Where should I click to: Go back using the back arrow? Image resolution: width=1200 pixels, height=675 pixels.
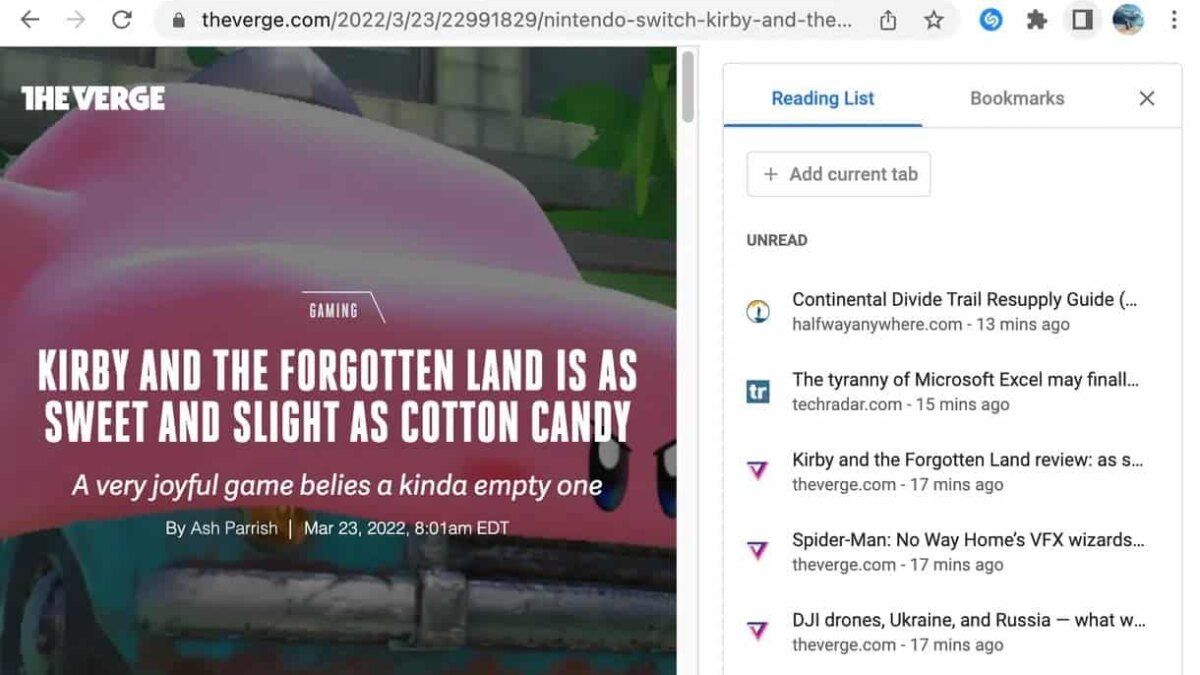pyautogui.click(x=30, y=19)
